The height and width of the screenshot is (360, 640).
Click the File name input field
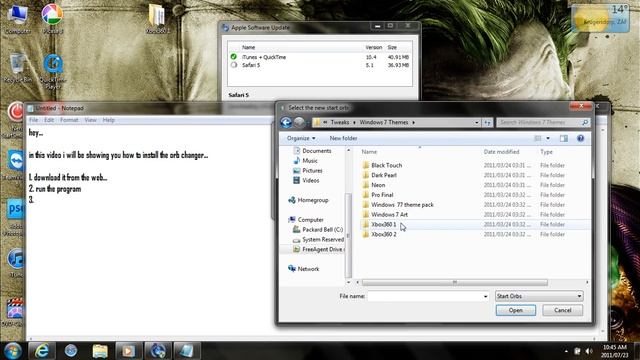point(424,296)
